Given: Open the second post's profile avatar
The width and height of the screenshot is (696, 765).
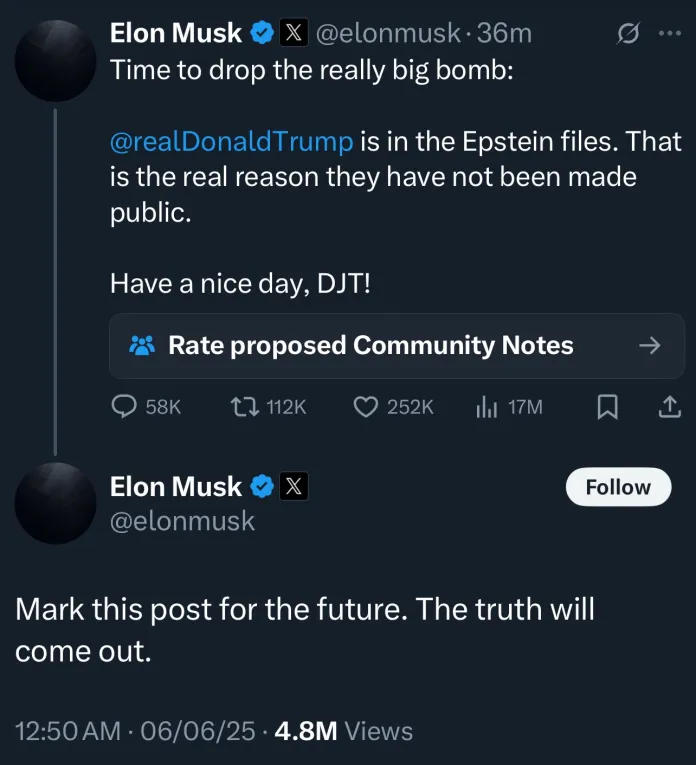Looking at the screenshot, I should click(x=56, y=503).
